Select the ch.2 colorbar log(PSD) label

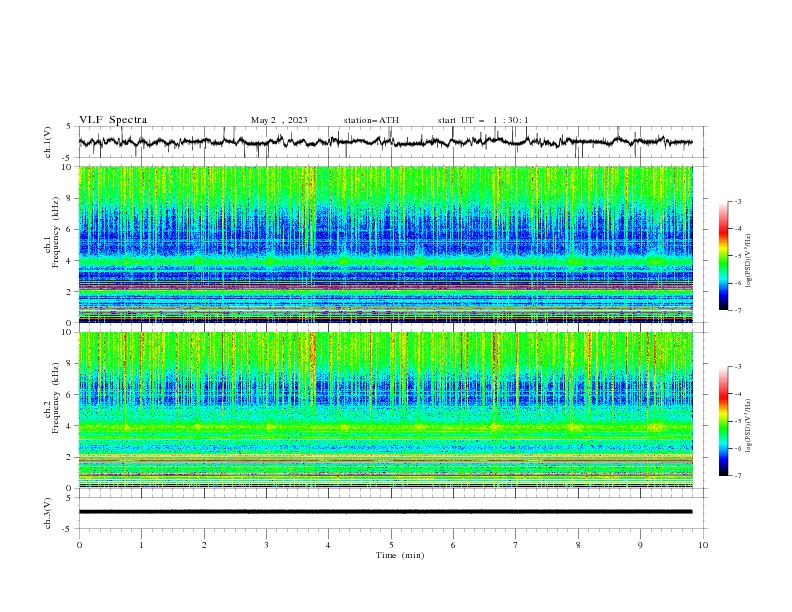(x=749, y=425)
